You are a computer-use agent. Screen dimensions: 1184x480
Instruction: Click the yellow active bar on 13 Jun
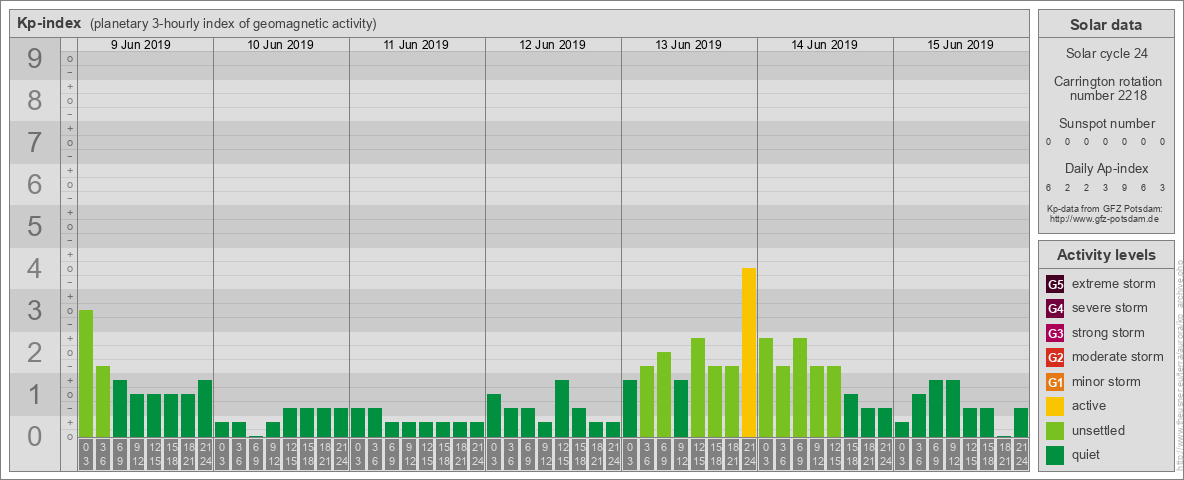(749, 352)
